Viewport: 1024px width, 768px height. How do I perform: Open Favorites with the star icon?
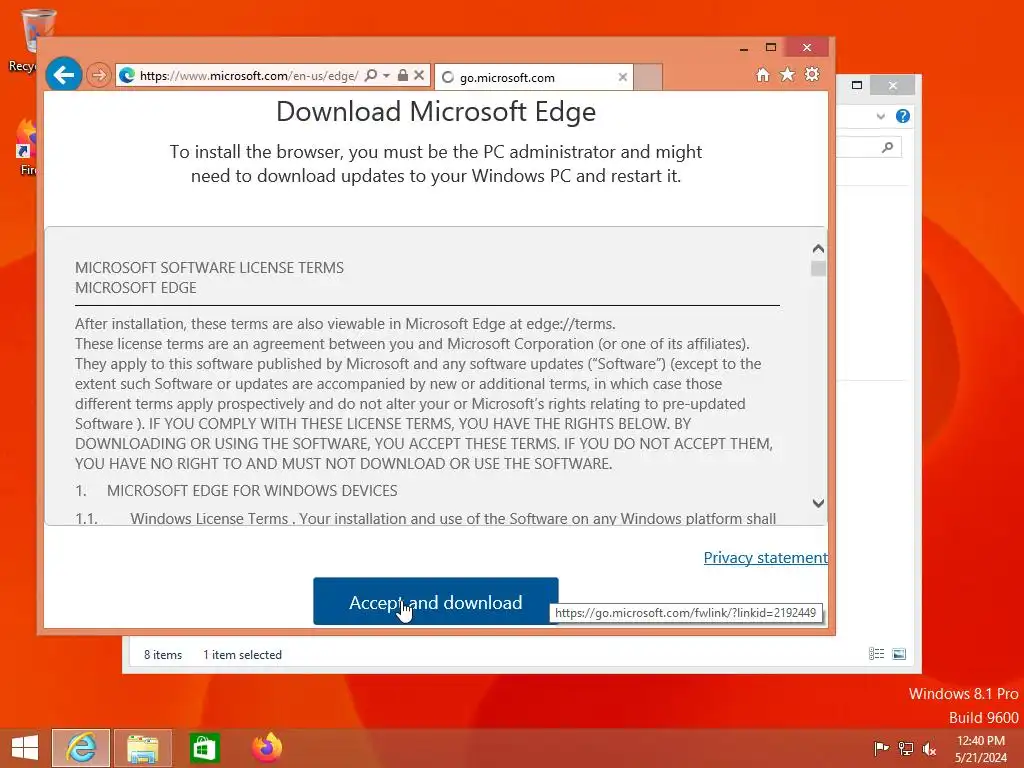pos(788,74)
